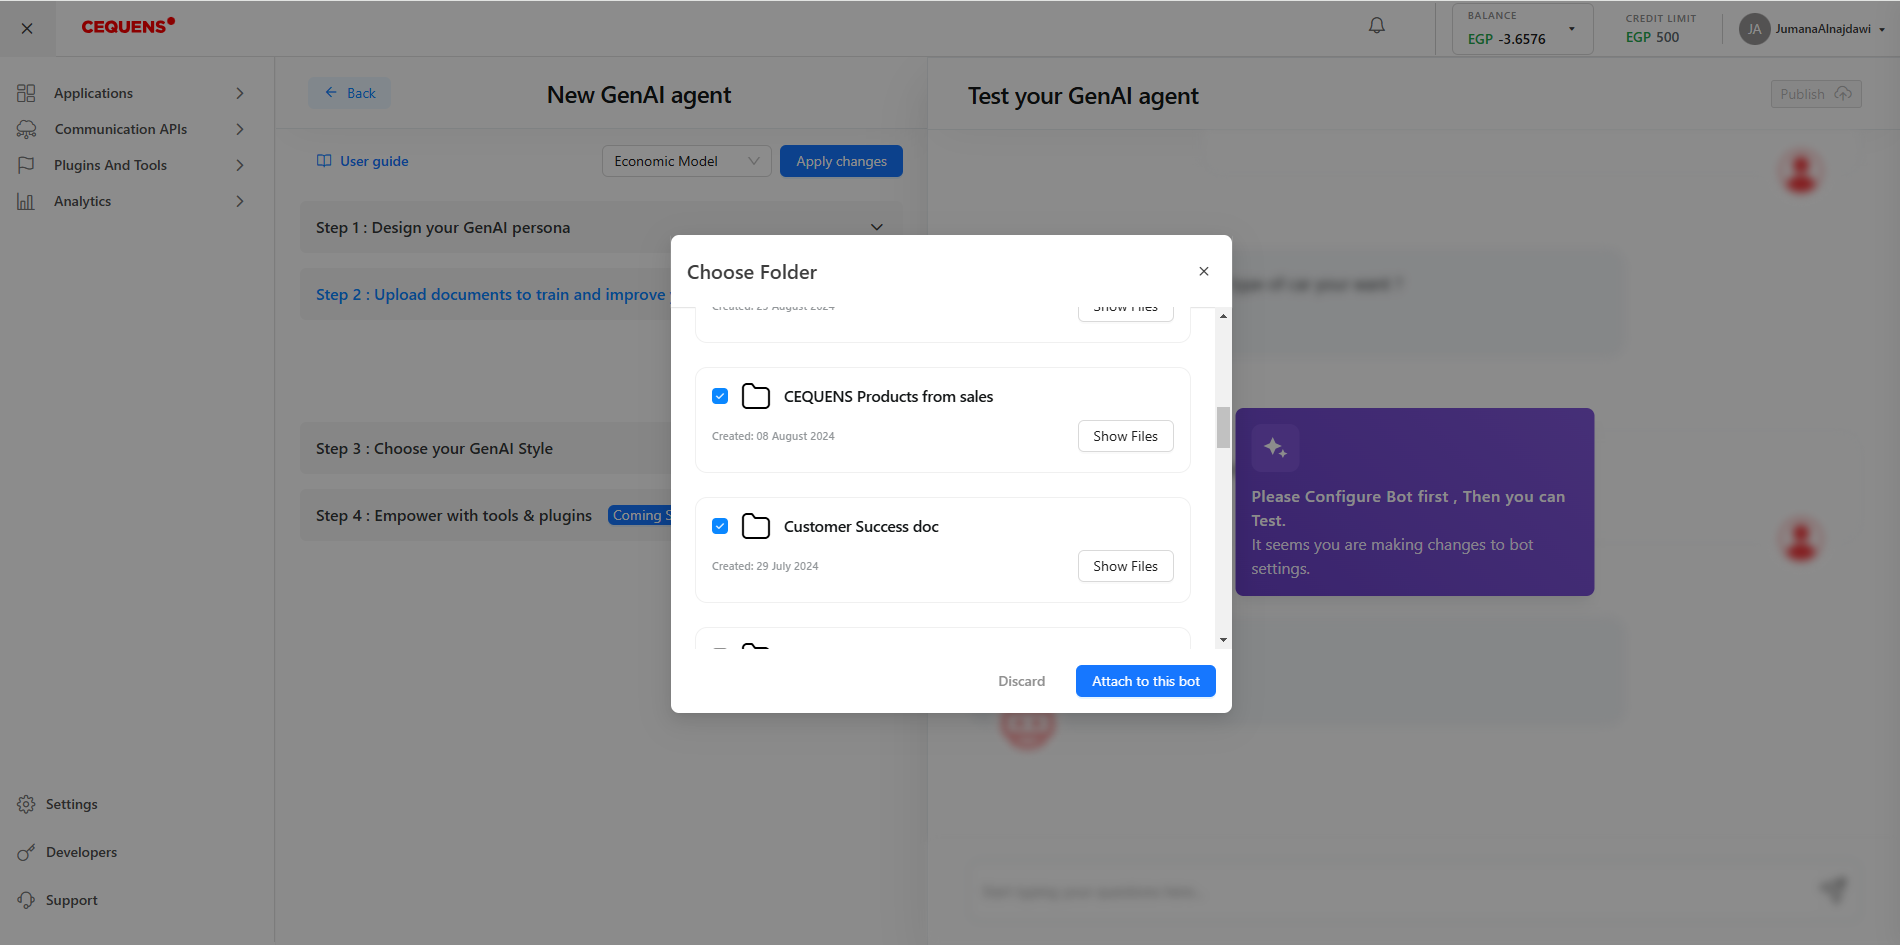Go Back from New GenAI agent

pos(349,93)
